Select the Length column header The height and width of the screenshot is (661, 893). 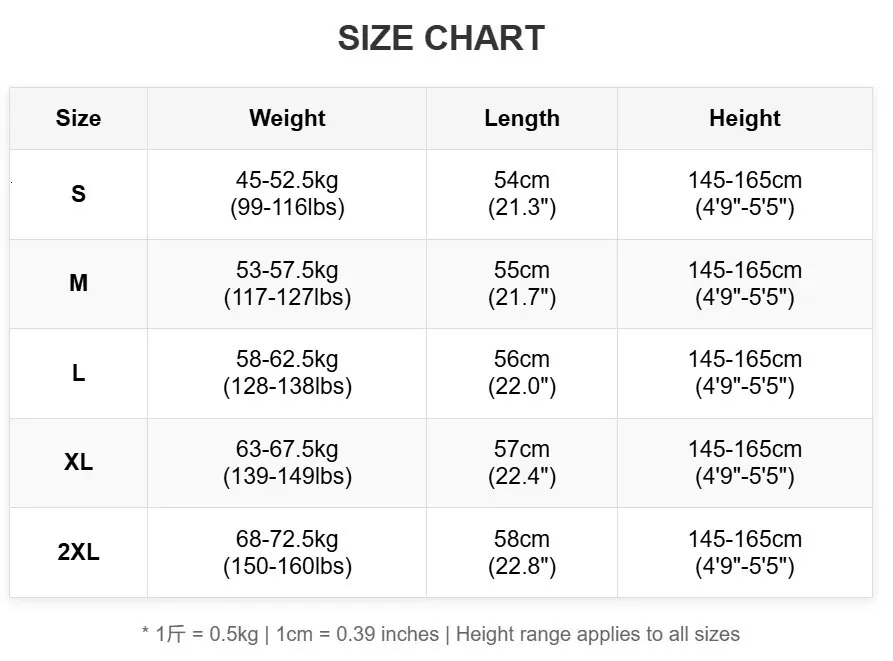click(521, 118)
